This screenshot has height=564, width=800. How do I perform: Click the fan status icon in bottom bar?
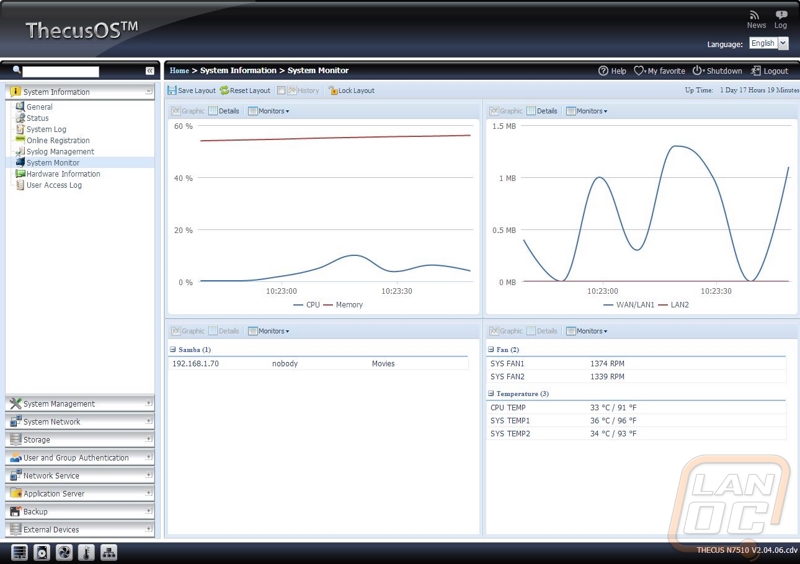point(64,553)
